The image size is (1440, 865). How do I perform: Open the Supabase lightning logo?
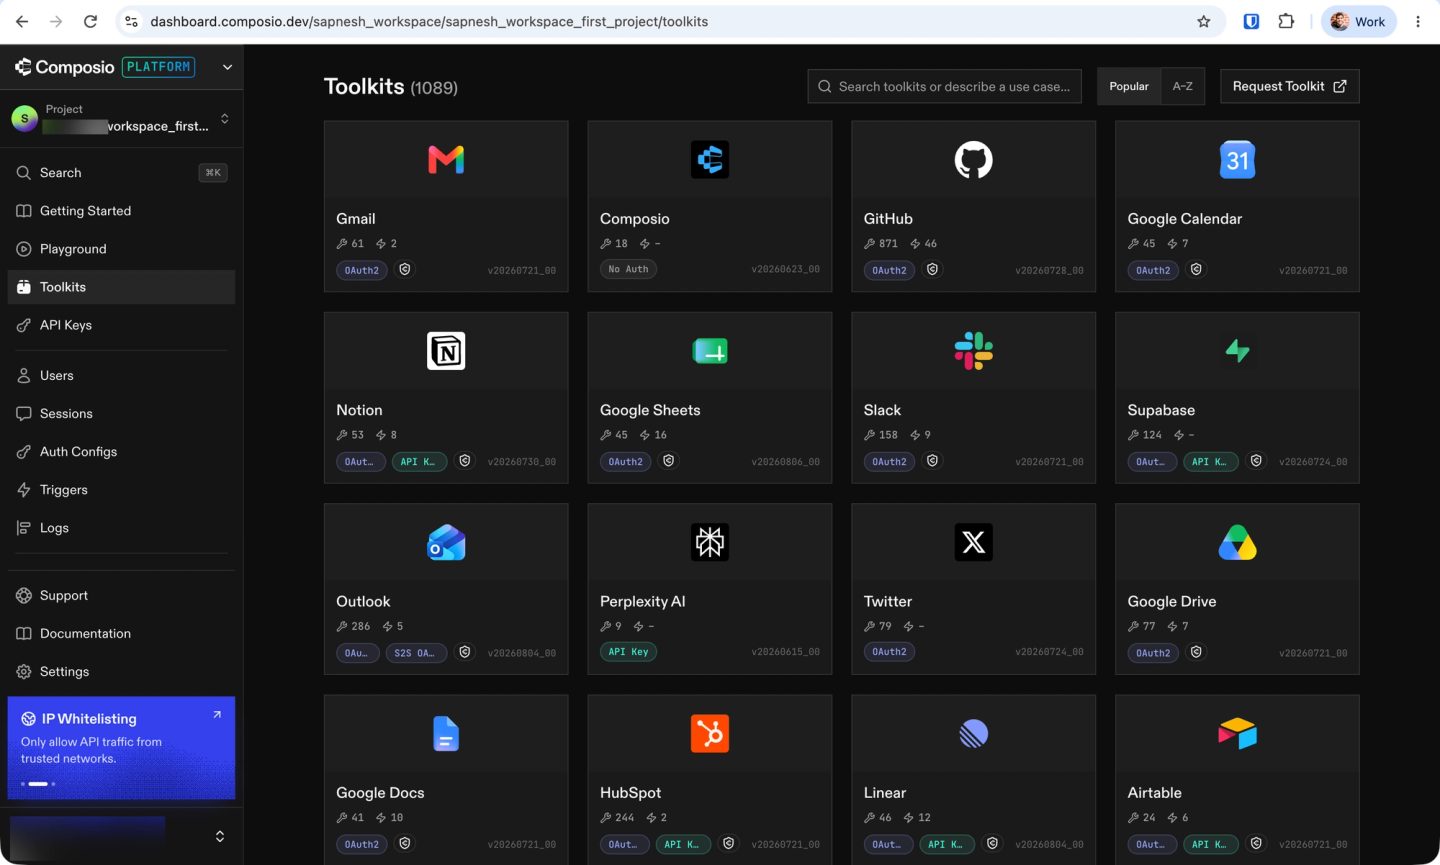point(1237,351)
